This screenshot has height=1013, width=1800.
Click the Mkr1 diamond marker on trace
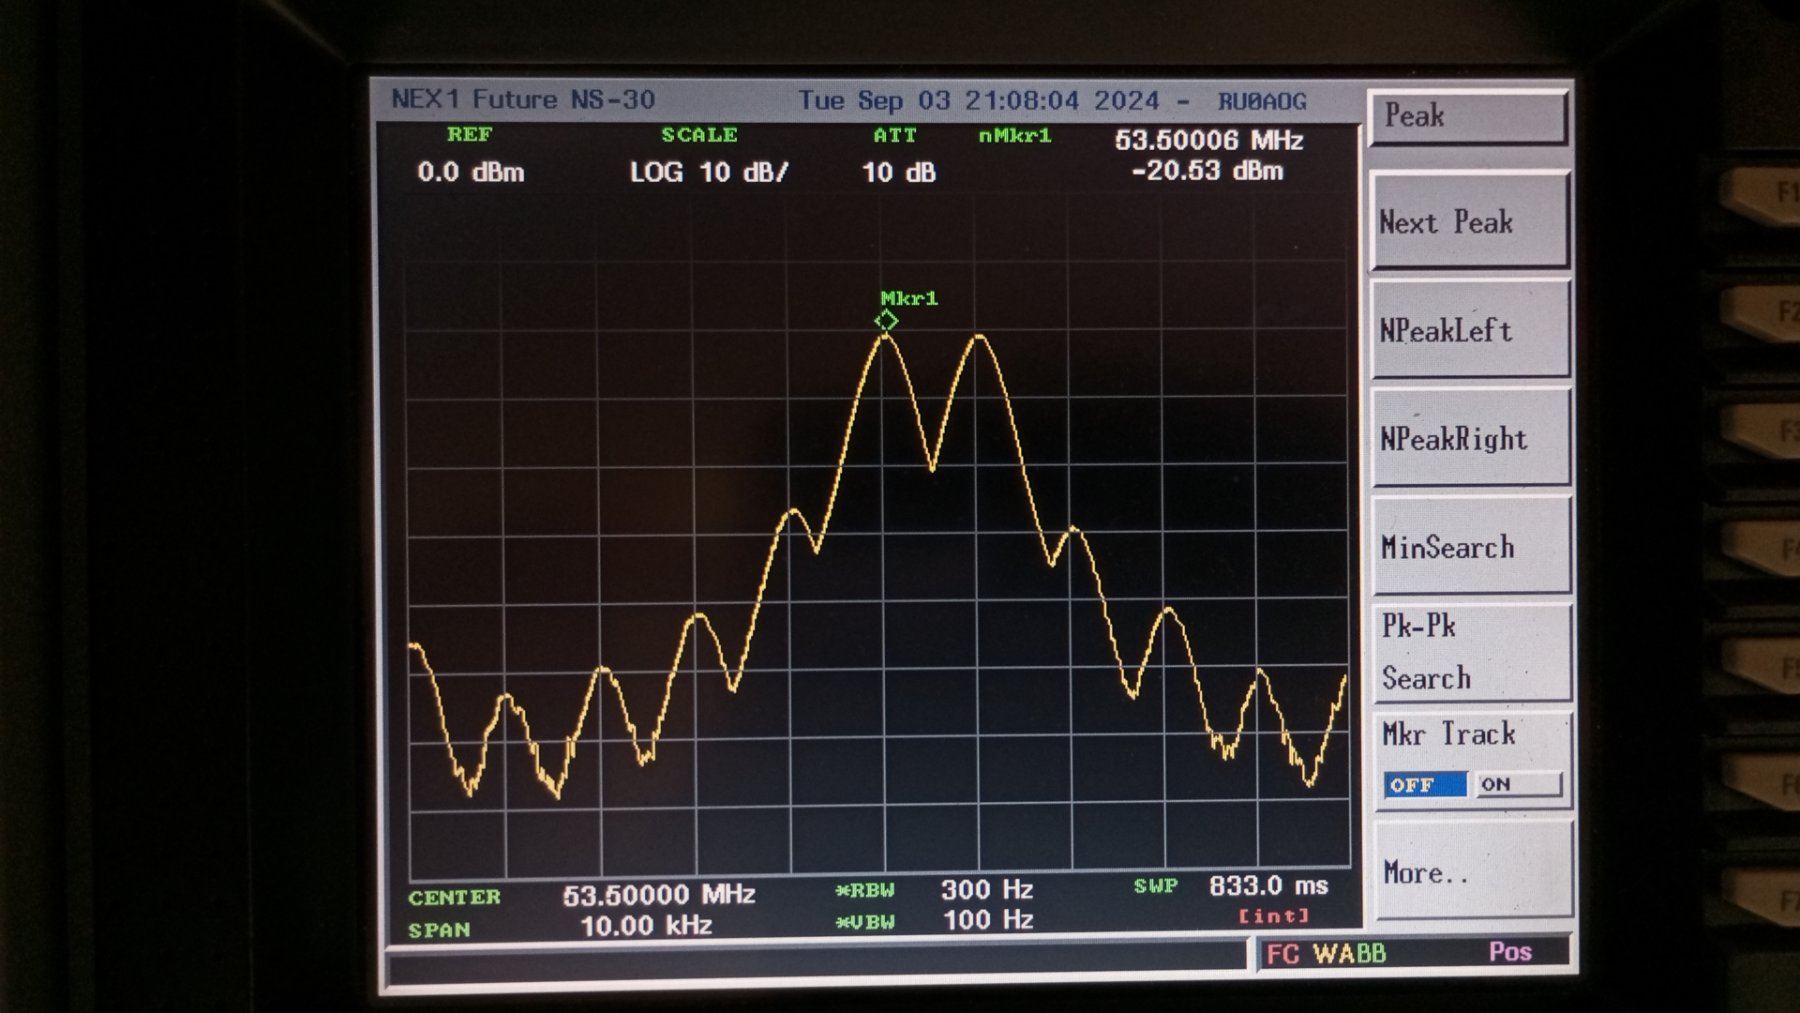(886, 321)
